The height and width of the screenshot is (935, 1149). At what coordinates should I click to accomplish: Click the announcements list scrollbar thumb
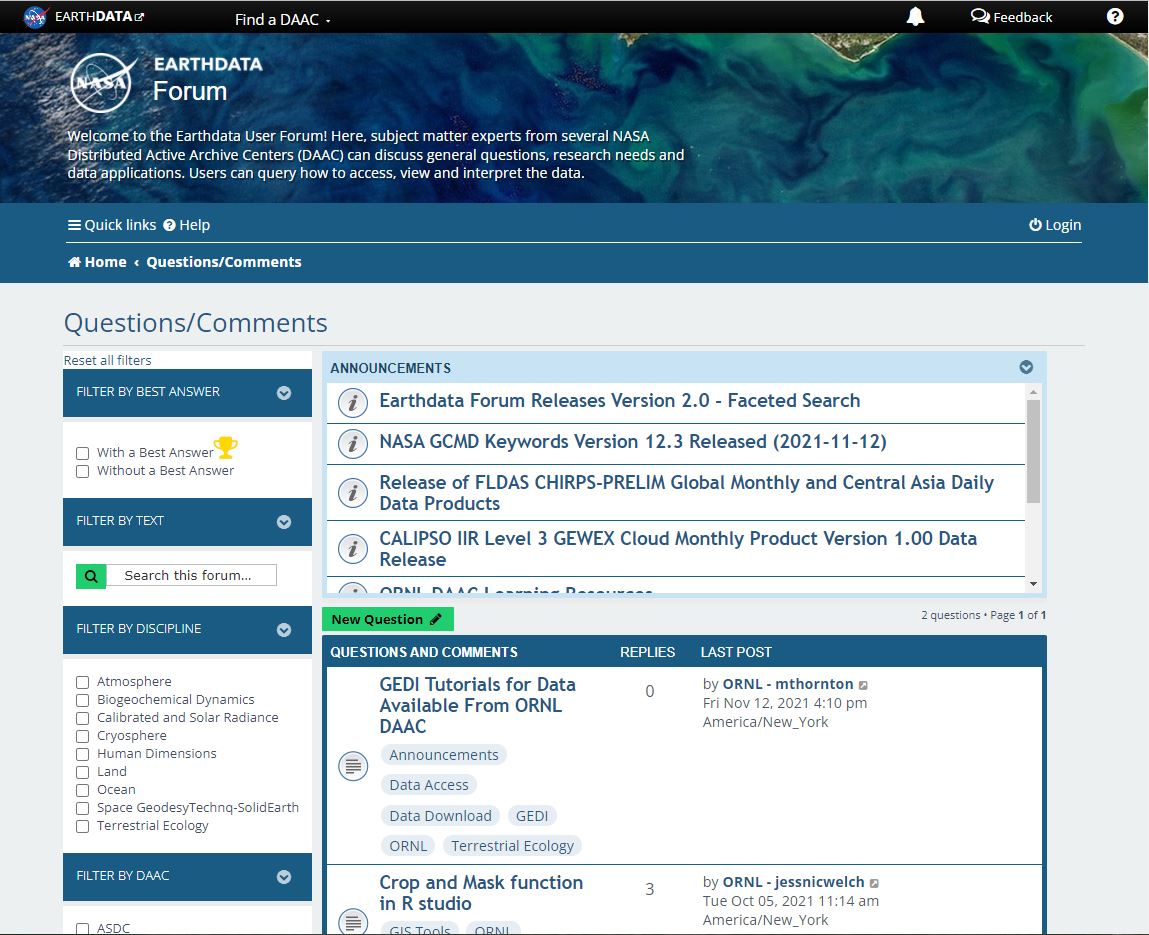[x=1033, y=451]
